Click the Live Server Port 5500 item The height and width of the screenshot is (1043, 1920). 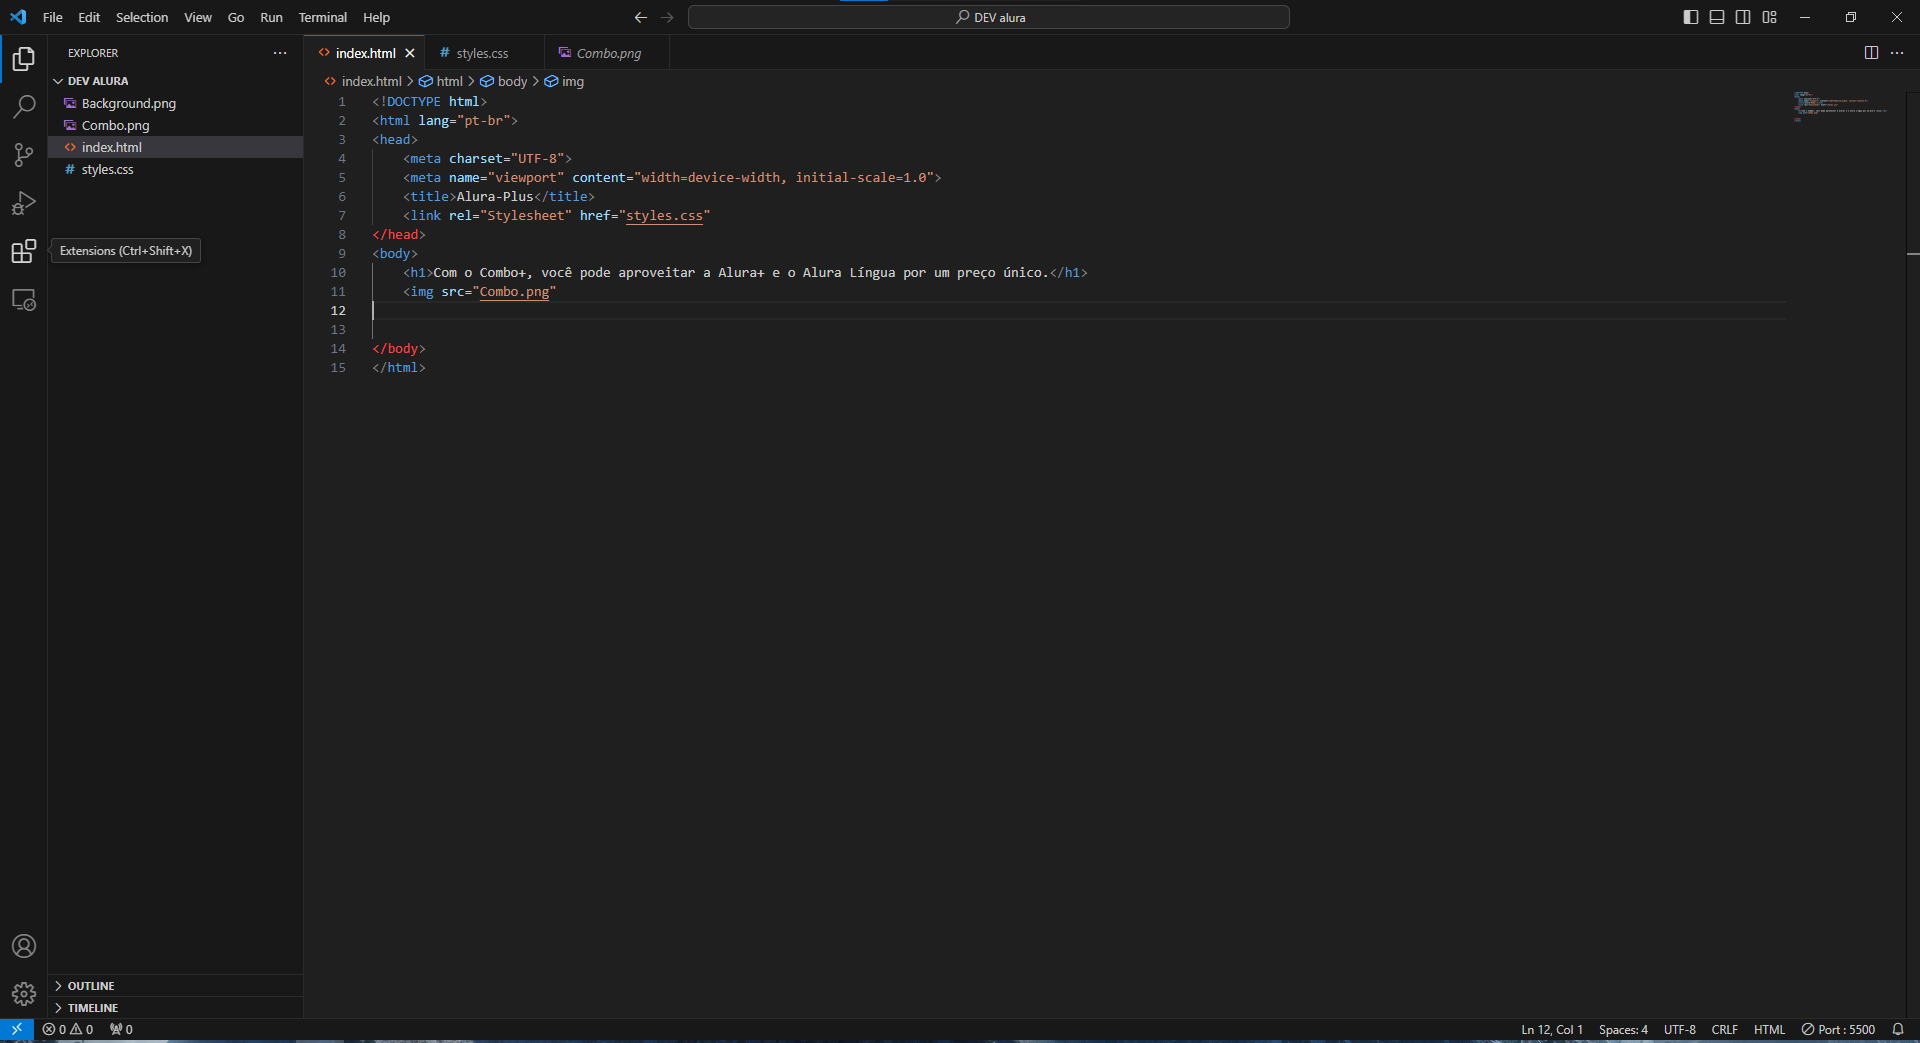pos(1838,1029)
